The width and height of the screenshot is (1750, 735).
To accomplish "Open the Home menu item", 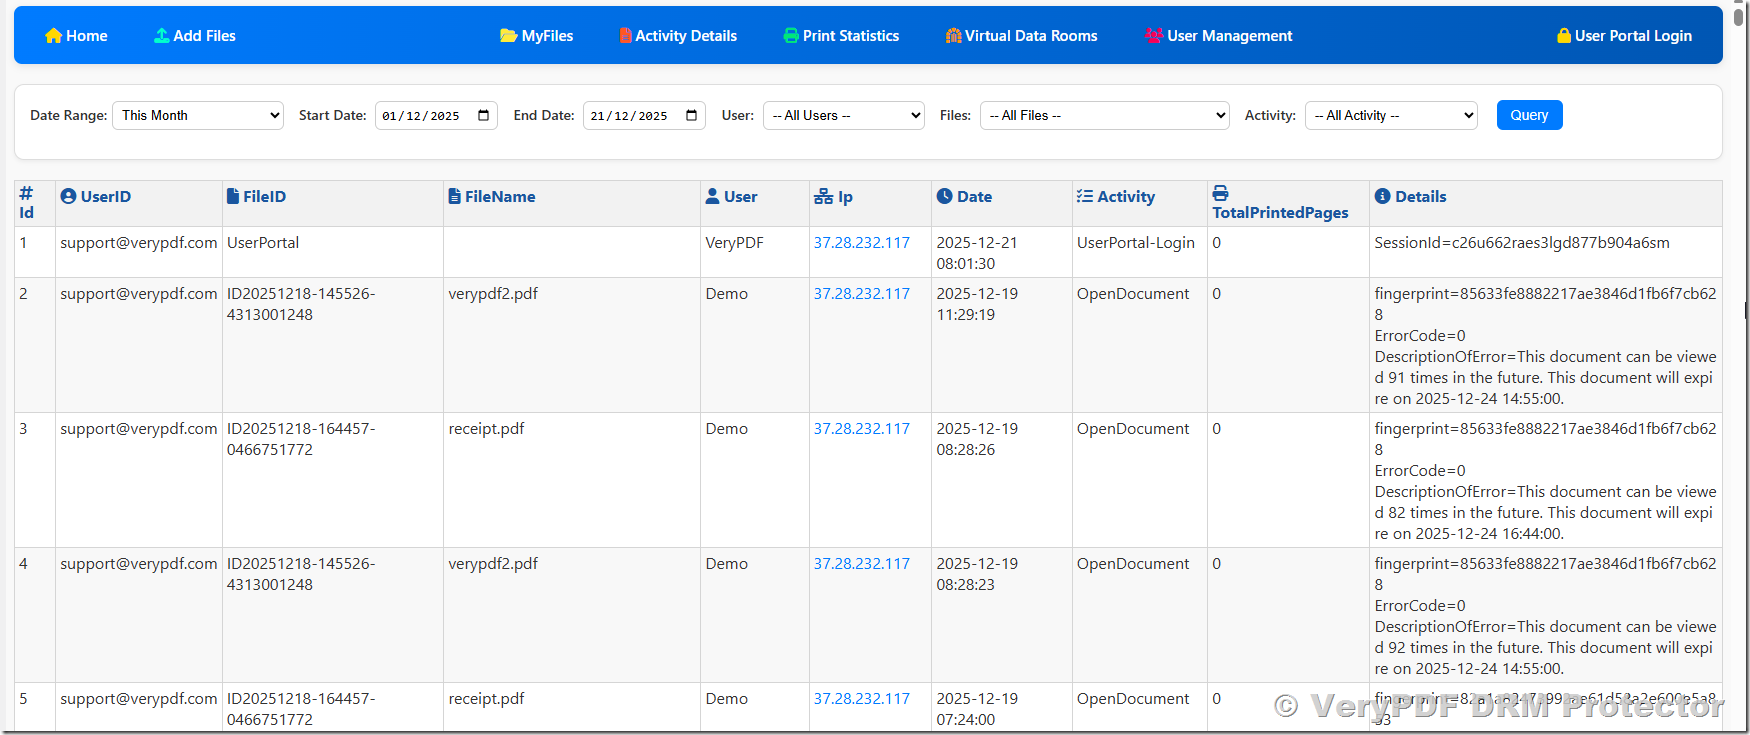I will click(x=77, y=36).
